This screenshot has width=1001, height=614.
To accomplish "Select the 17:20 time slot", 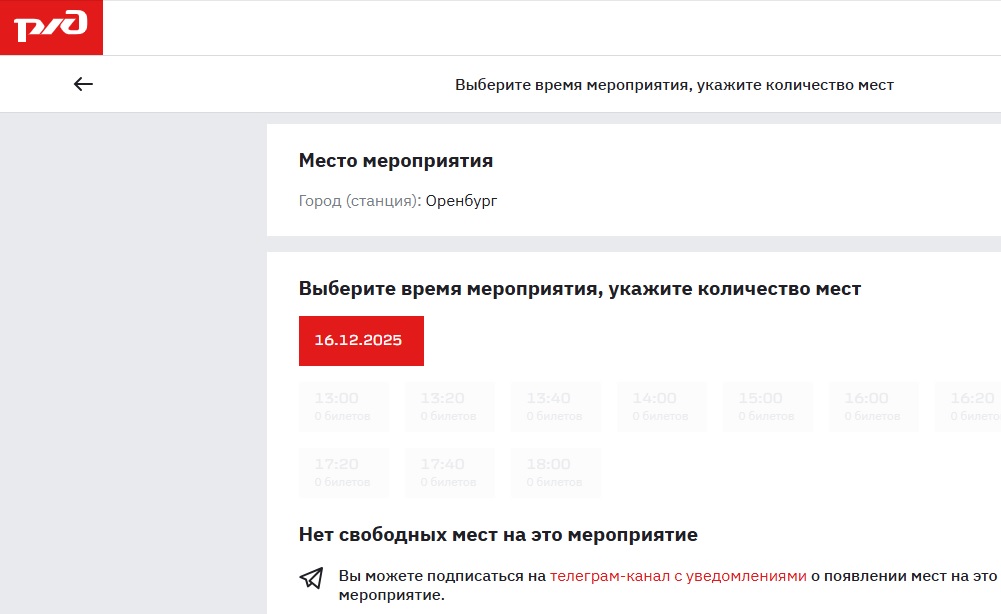I will pyautogui.click(x=343, y=472).
